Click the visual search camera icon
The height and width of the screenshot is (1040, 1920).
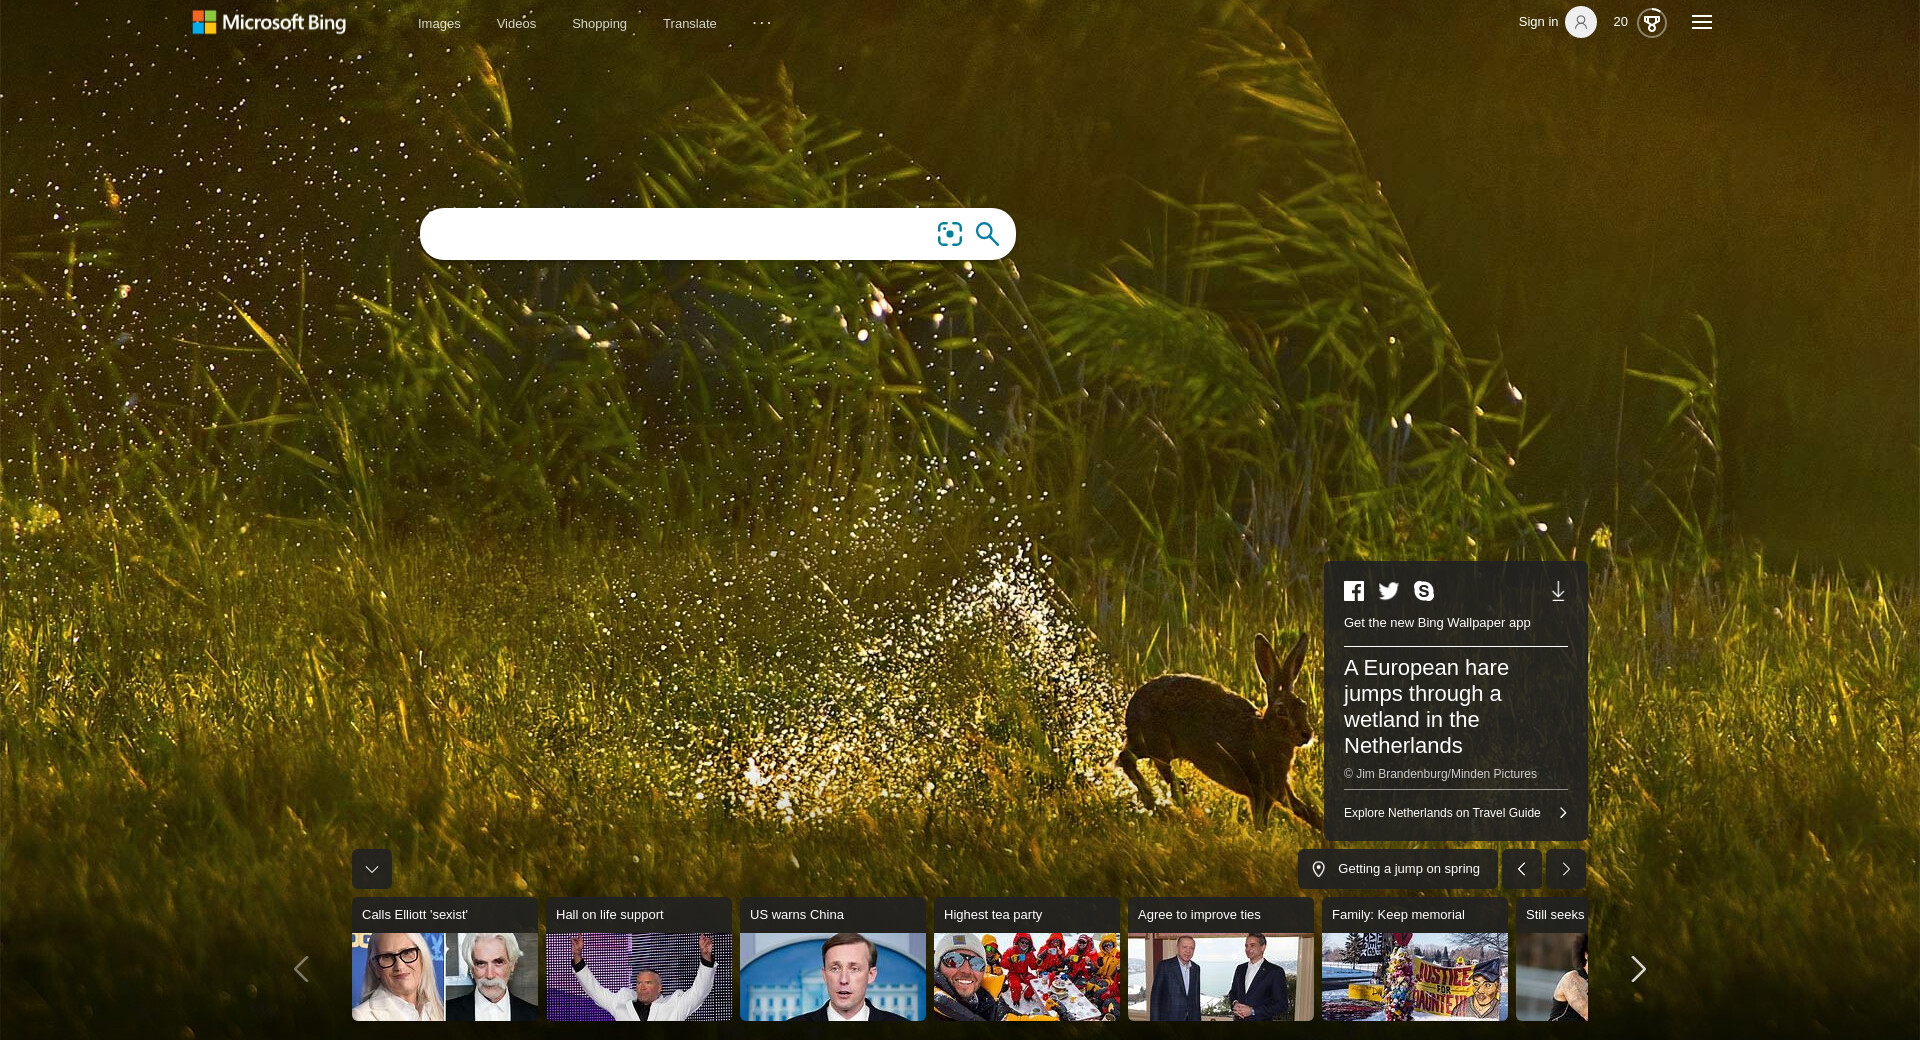[949, 234]
